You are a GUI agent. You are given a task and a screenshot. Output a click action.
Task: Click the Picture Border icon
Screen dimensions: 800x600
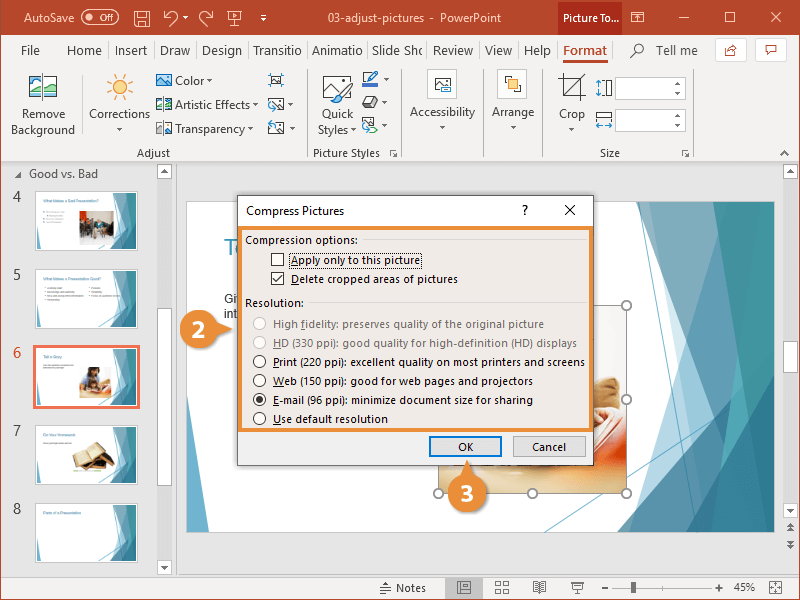point(371,80)
